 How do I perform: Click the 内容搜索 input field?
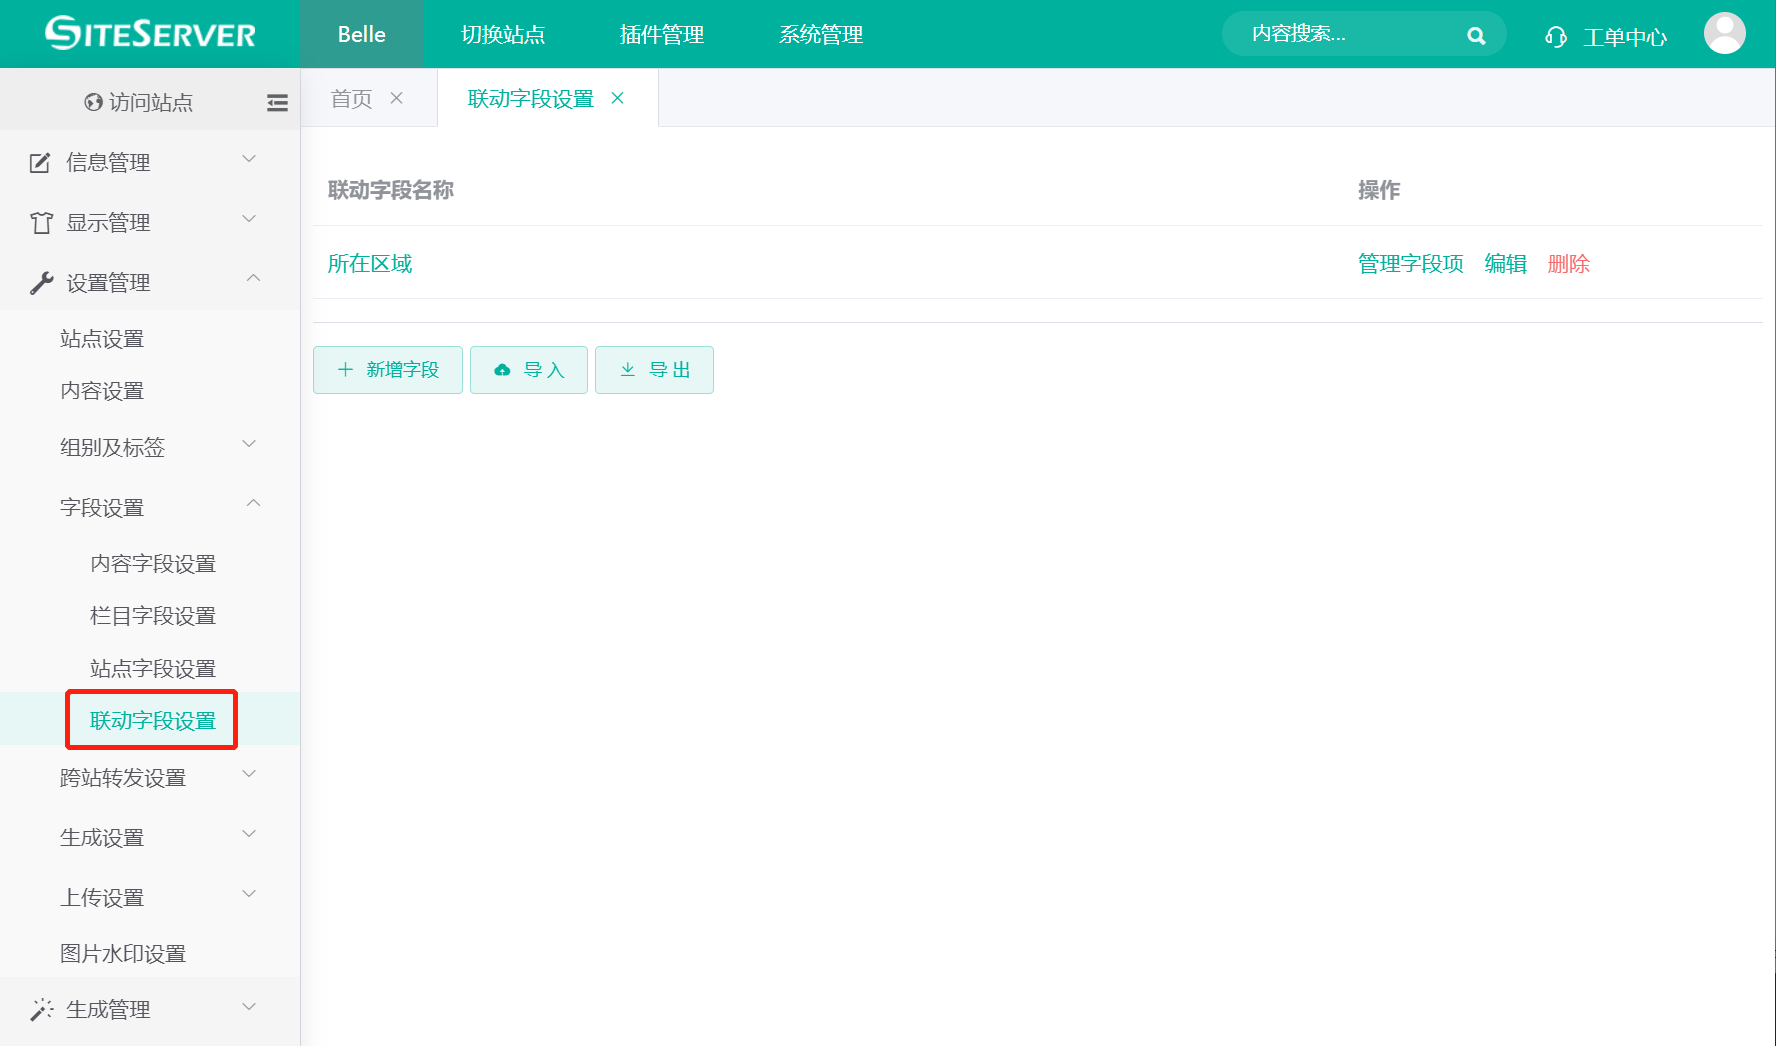click(x=1330, y=33)
